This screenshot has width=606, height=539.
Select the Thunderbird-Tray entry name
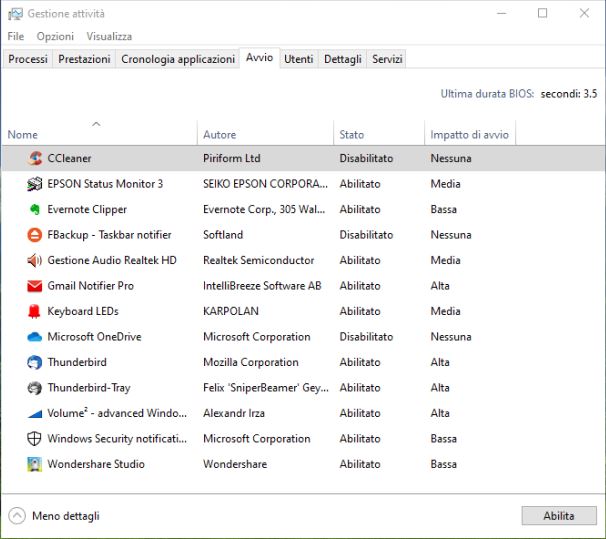(x=89, y=388)
